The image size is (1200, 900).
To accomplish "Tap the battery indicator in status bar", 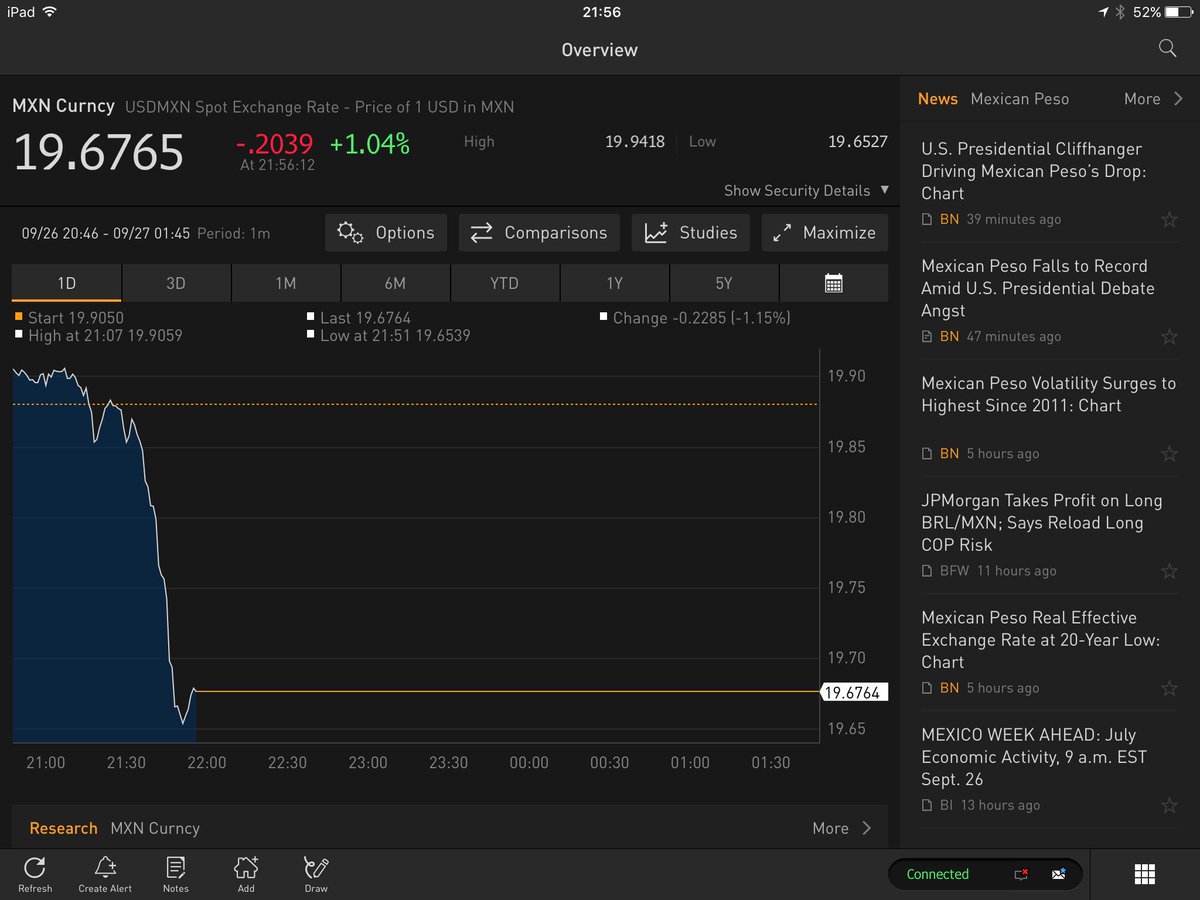I will [x=1178, y=14].
